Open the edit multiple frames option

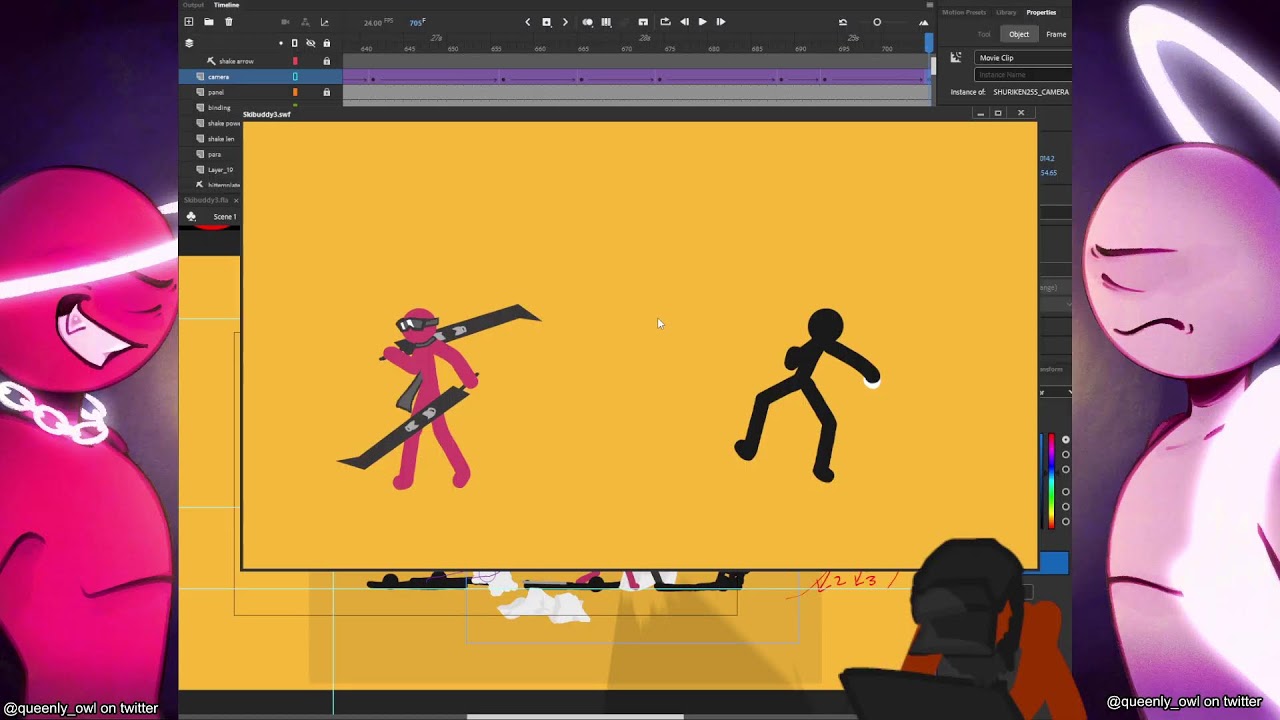[x=606, y=22]
